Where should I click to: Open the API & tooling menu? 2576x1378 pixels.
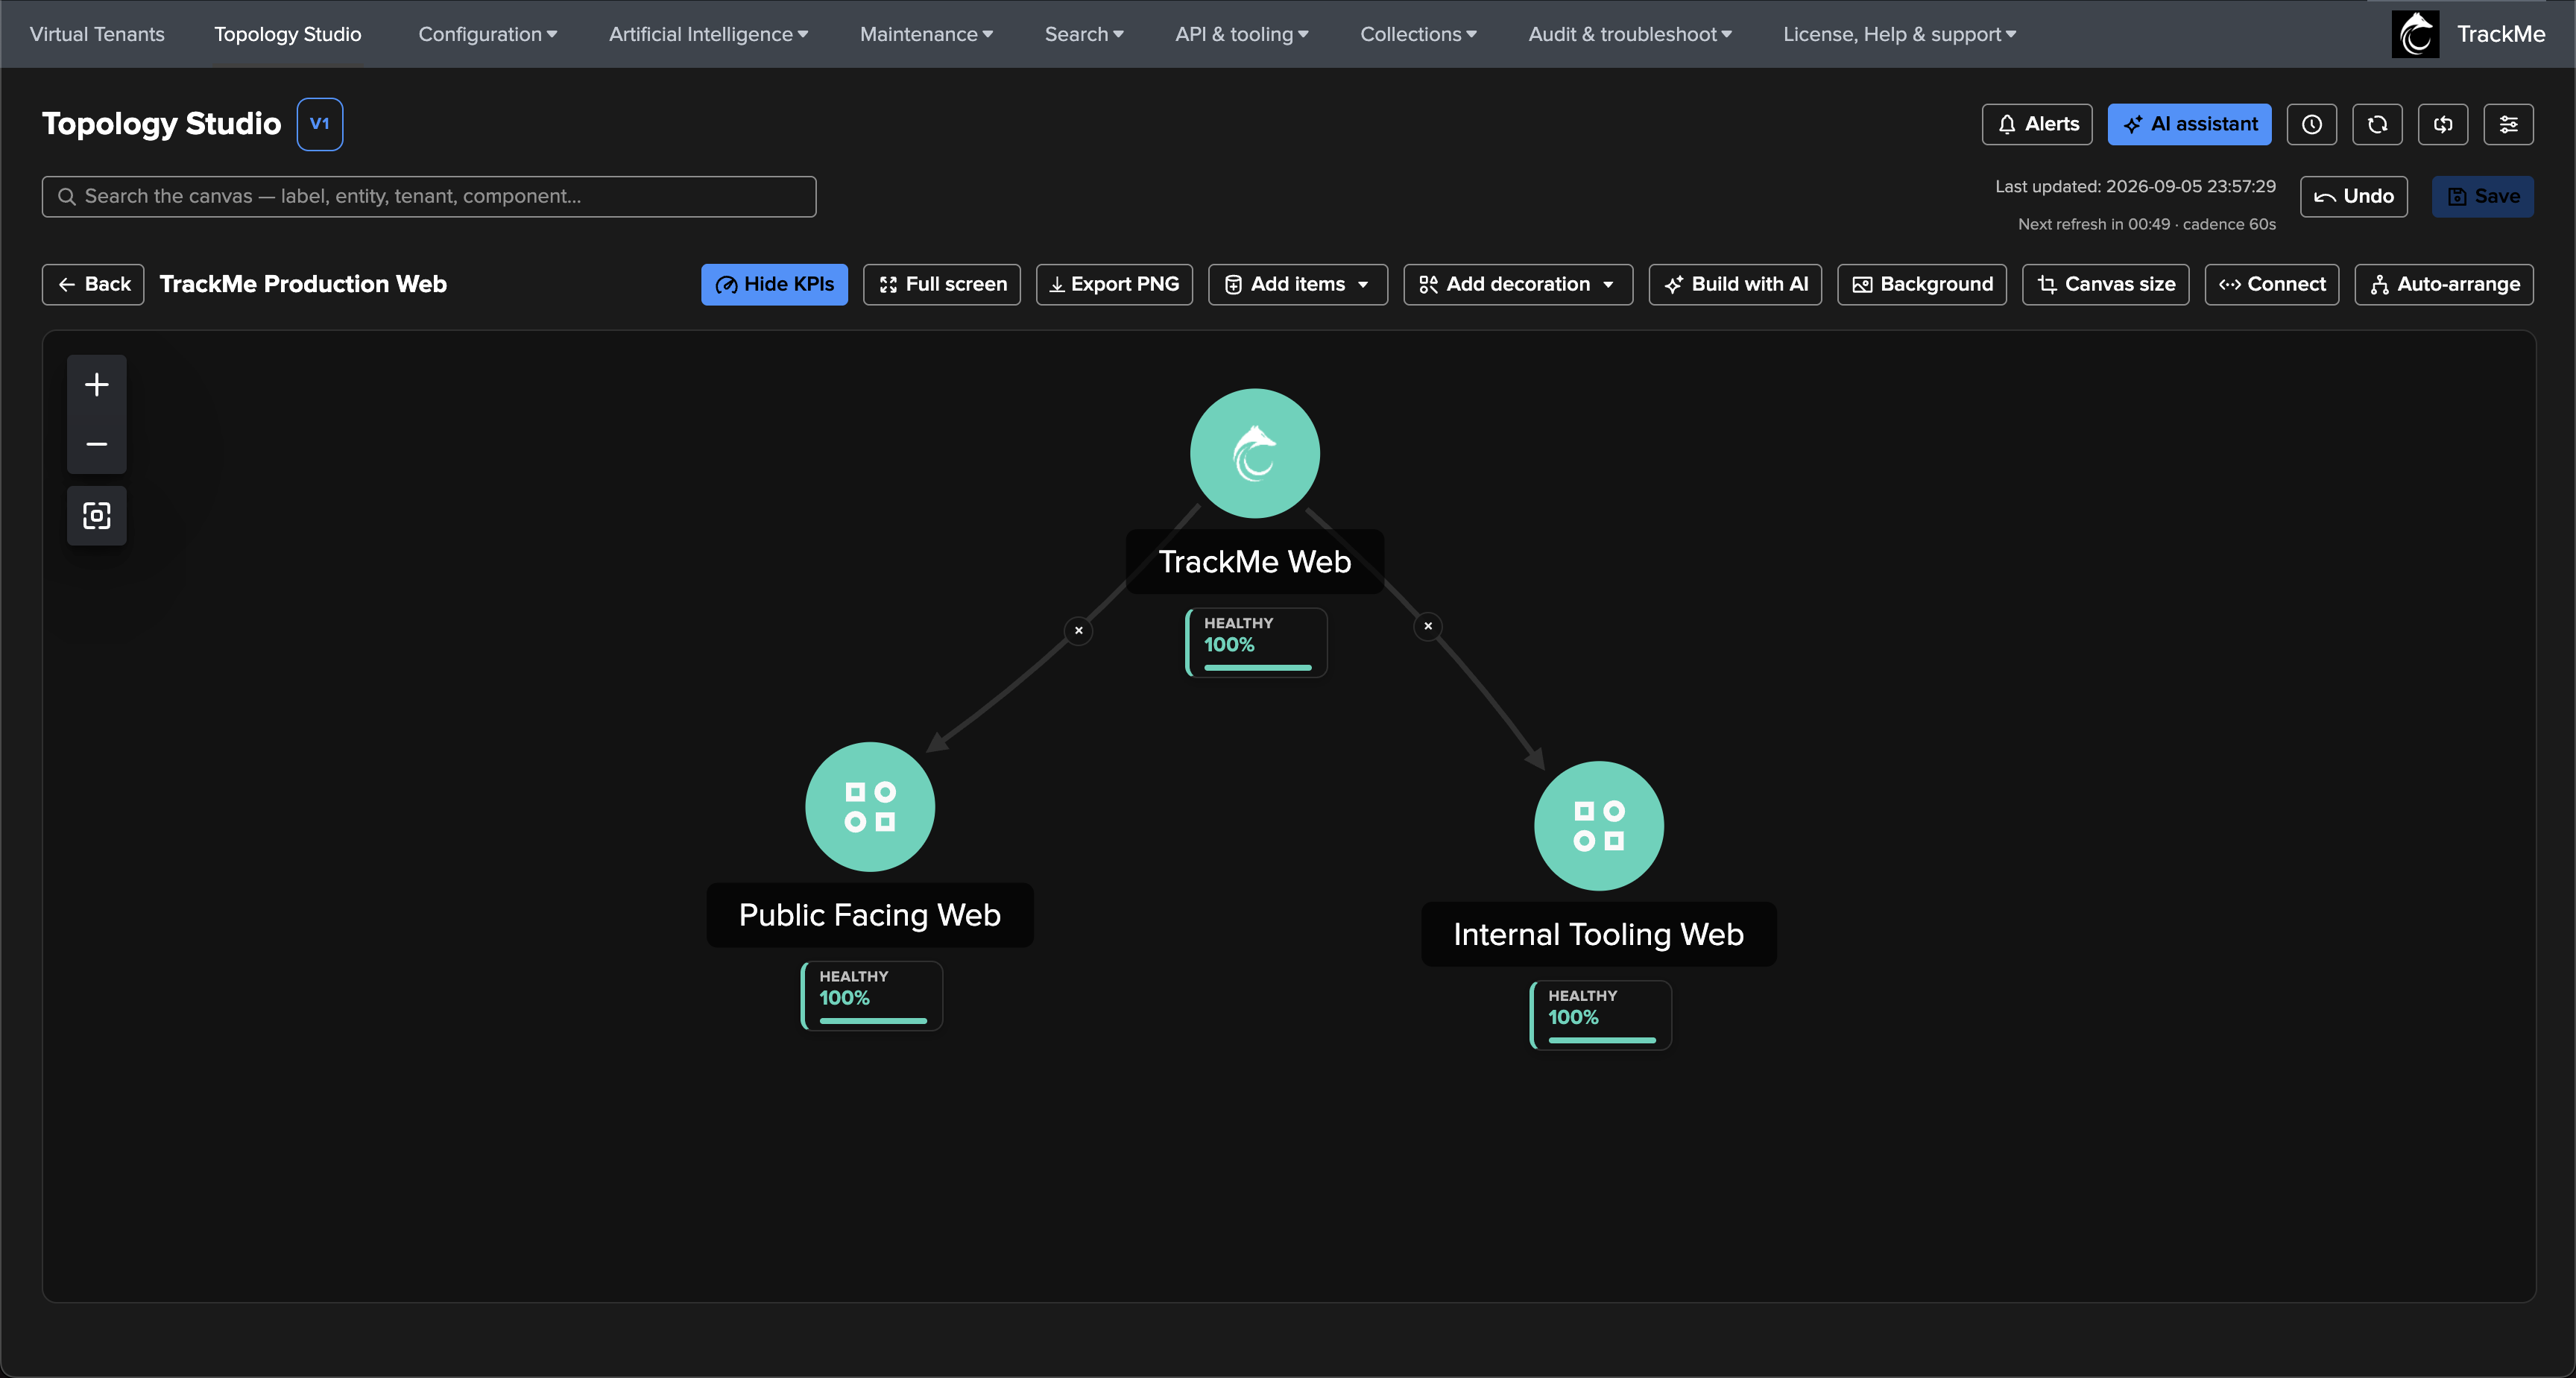(1241, 34)
